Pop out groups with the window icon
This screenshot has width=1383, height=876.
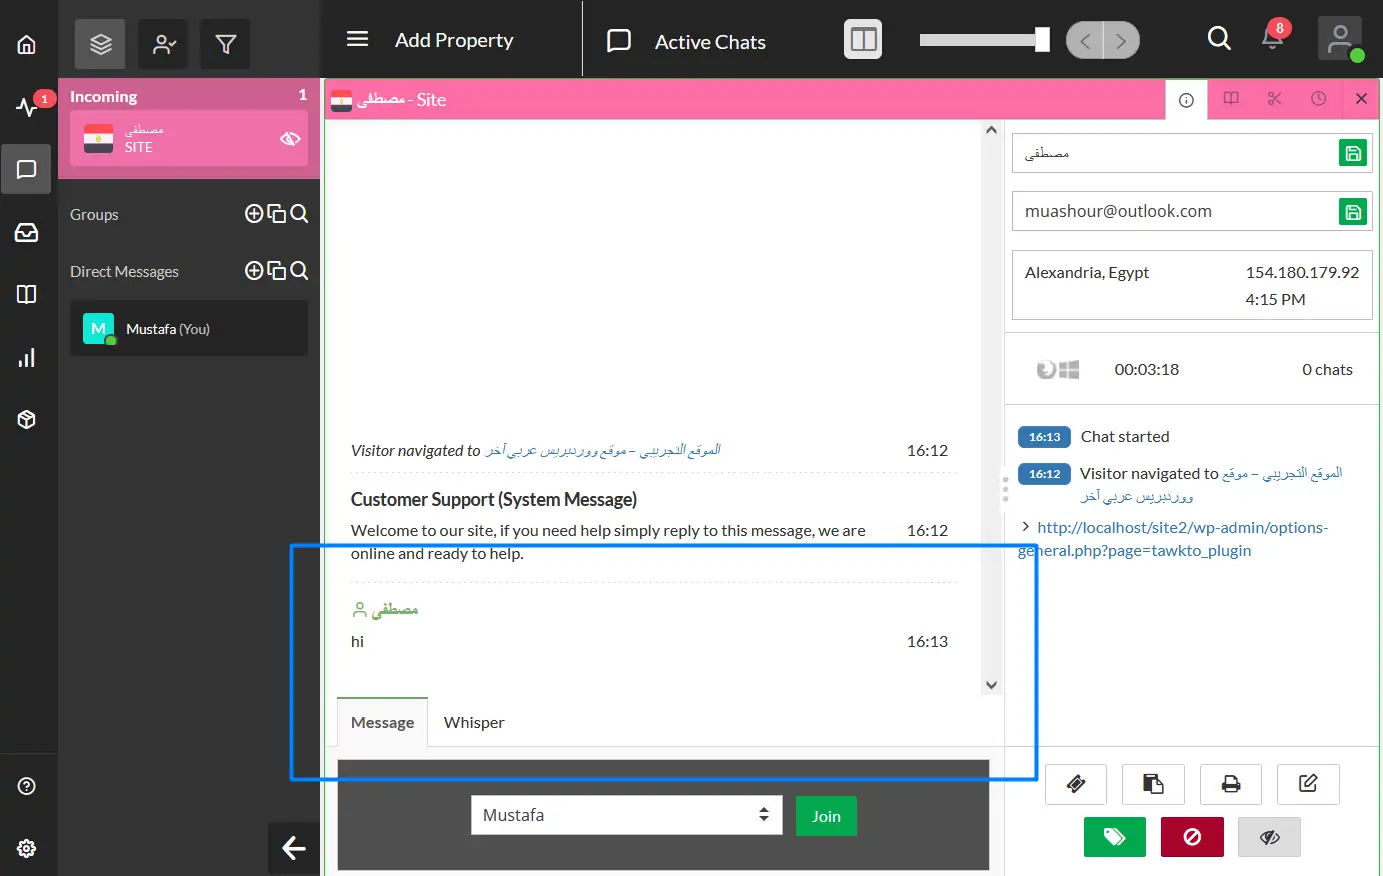[277, 213]
